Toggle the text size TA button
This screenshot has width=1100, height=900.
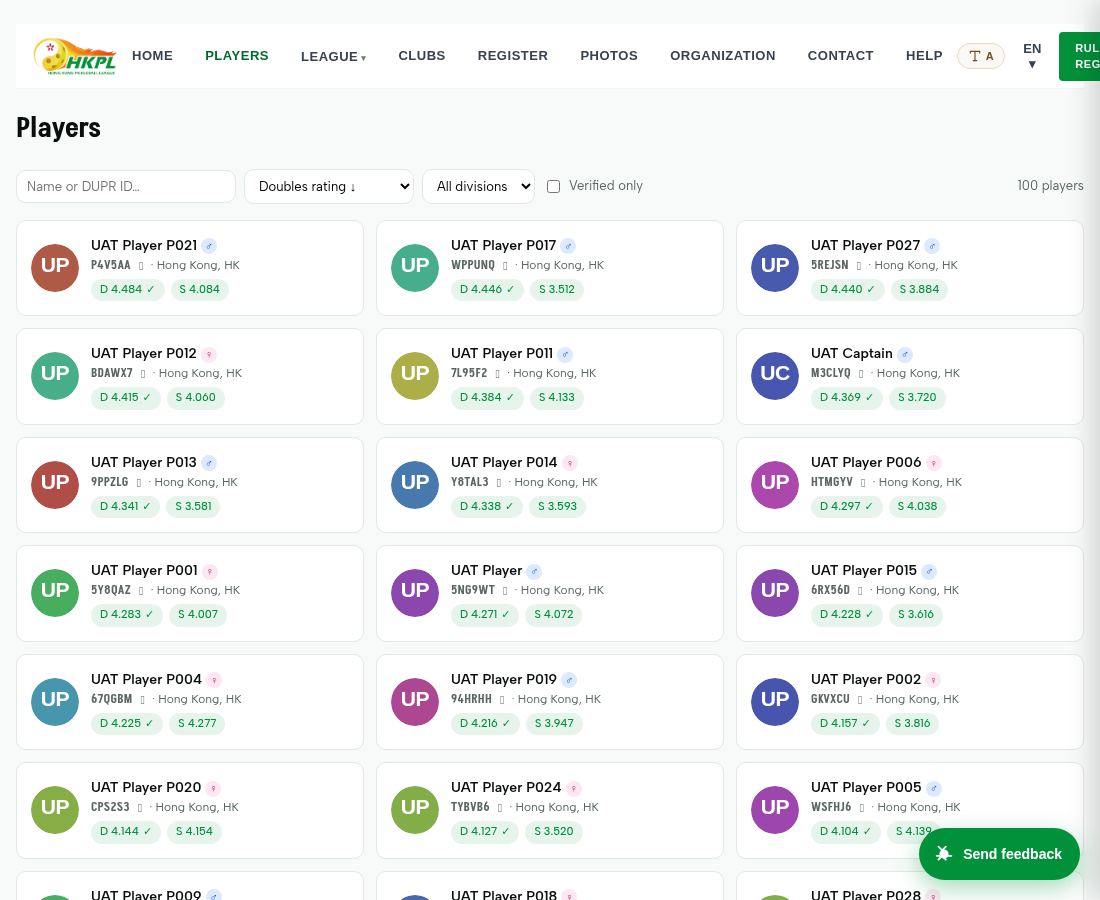click(981, 56)
